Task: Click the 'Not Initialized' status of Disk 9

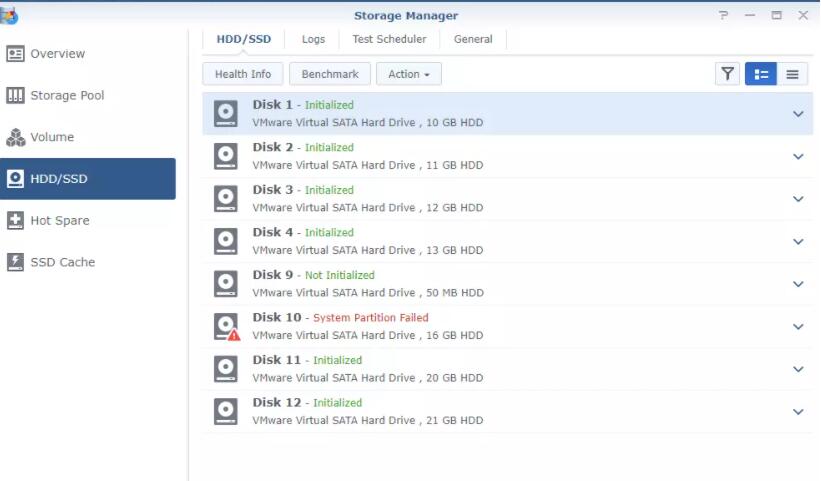Action: click(x=340, y=275)
